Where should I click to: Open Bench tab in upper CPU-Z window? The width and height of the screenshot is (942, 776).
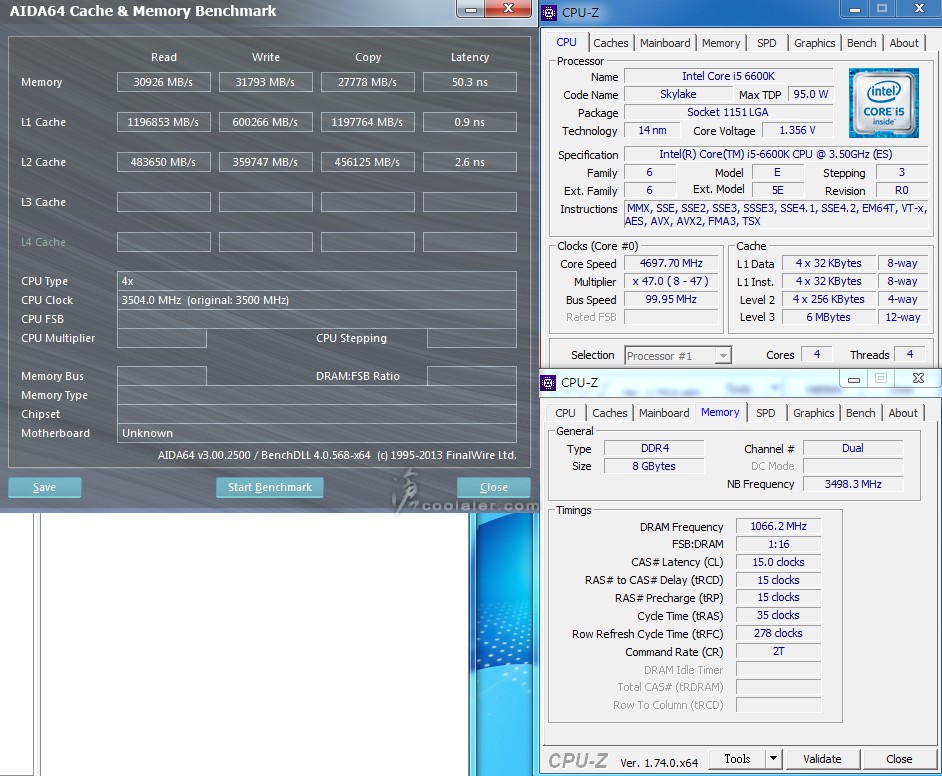click(x=861, y=43)
